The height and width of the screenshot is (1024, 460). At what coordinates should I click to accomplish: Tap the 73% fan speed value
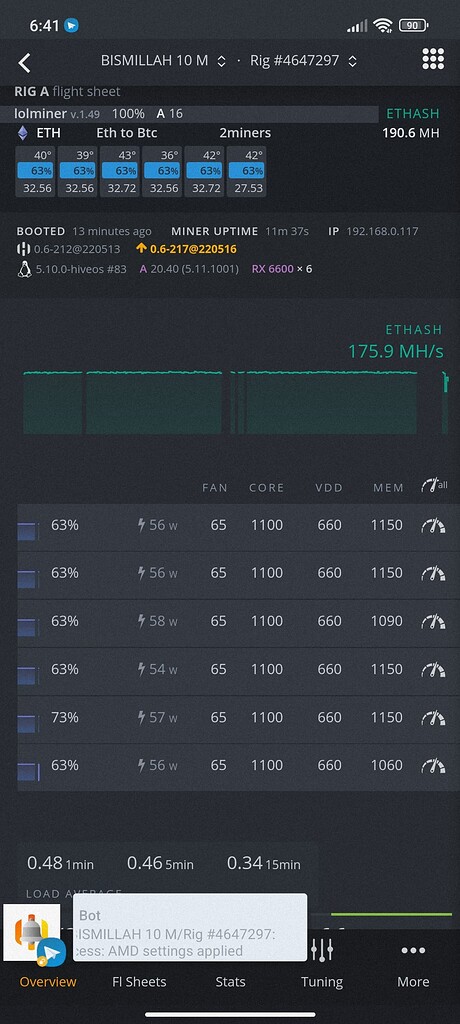pos(65,718)
